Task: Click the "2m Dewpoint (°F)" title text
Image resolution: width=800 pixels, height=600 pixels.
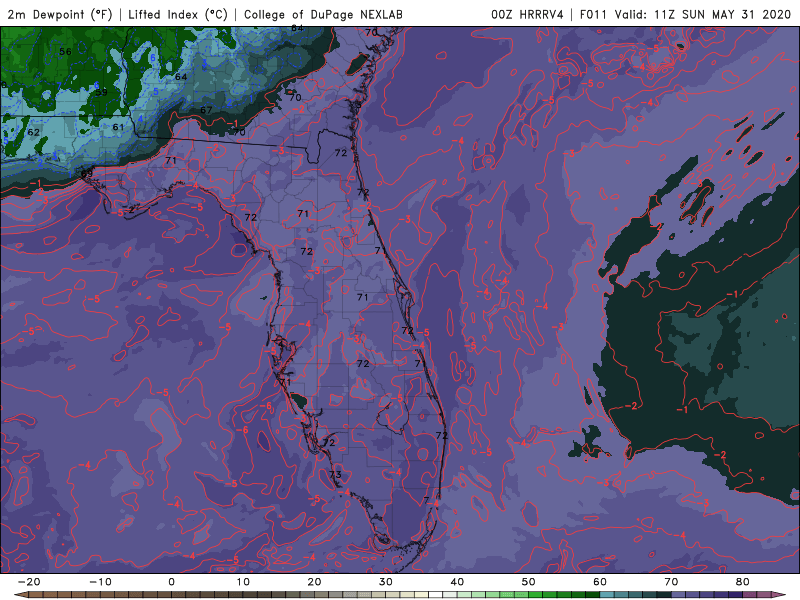Action: [x=59, y=14]
